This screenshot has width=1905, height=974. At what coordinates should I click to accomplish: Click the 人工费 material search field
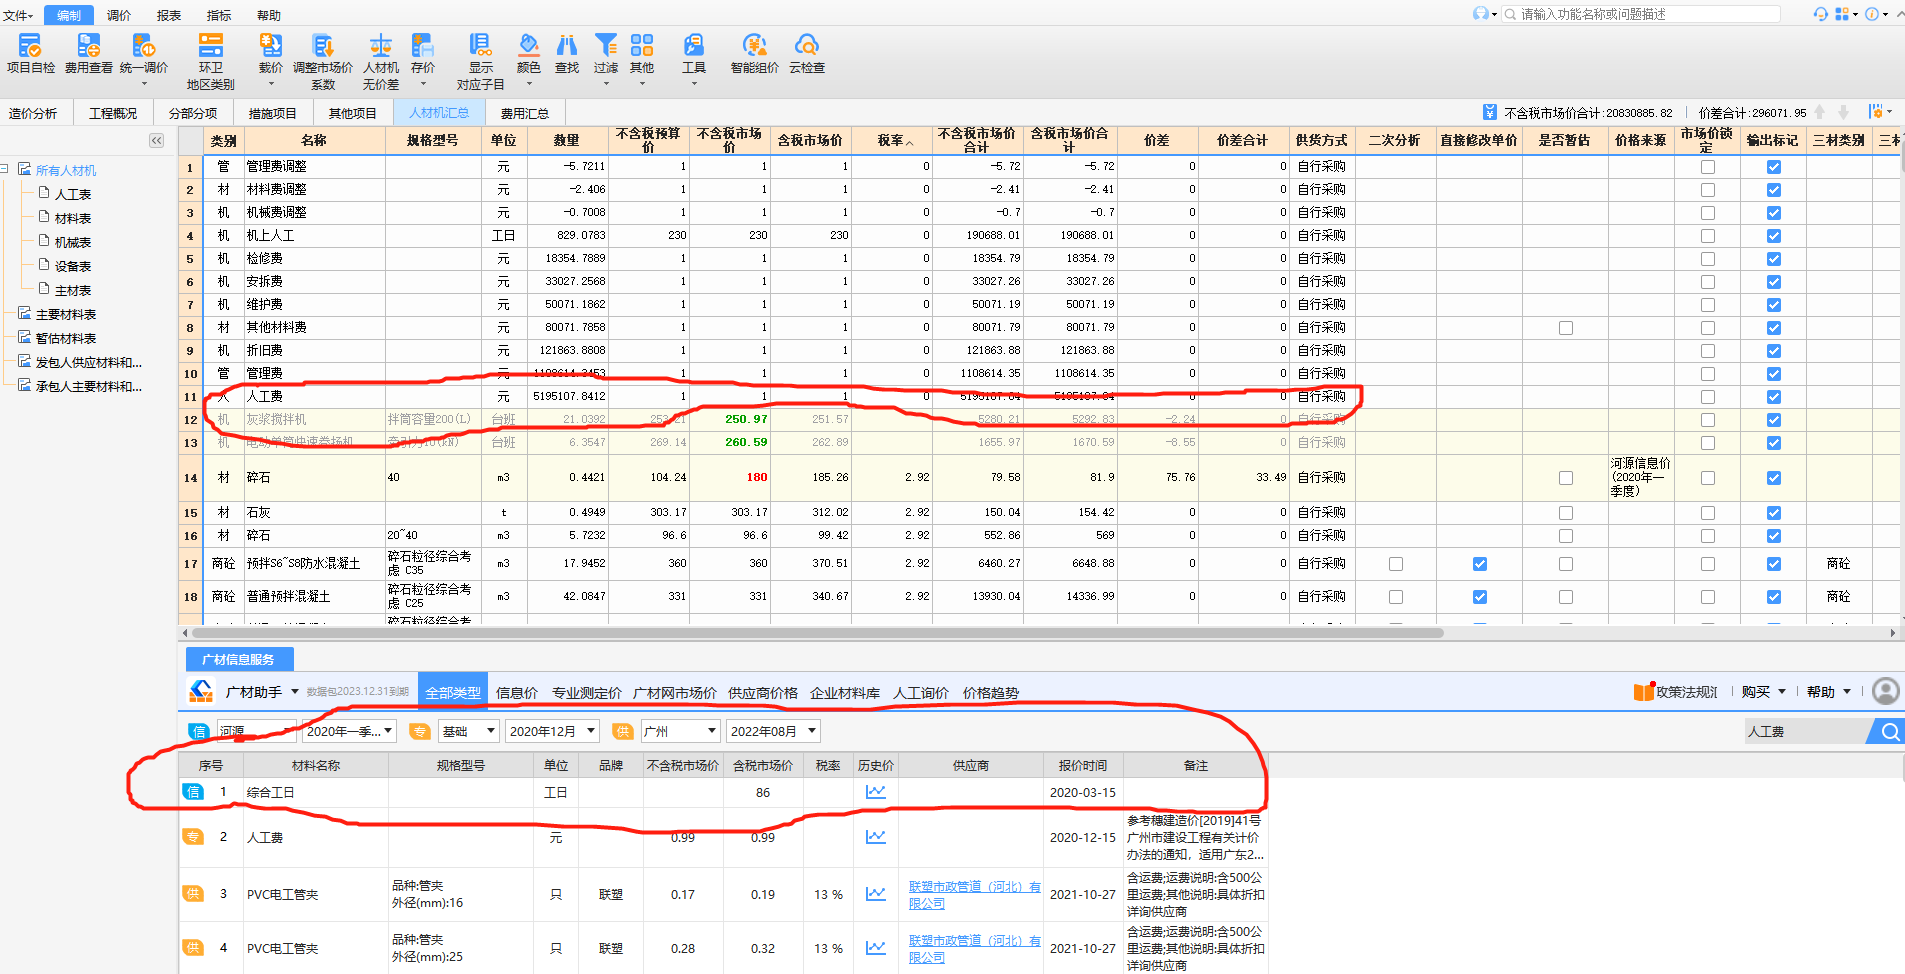[x=1806, y=731]
